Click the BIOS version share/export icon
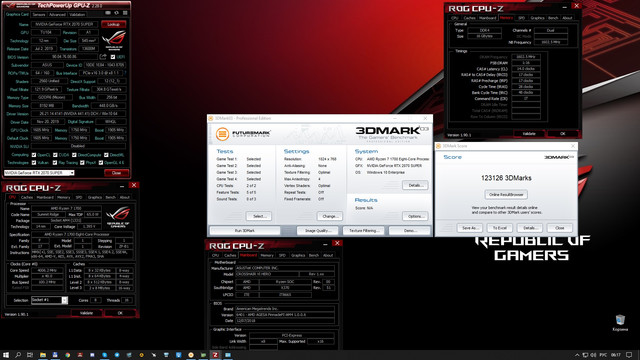The height and width of the screenshot is (360, 640). point(103,57)
